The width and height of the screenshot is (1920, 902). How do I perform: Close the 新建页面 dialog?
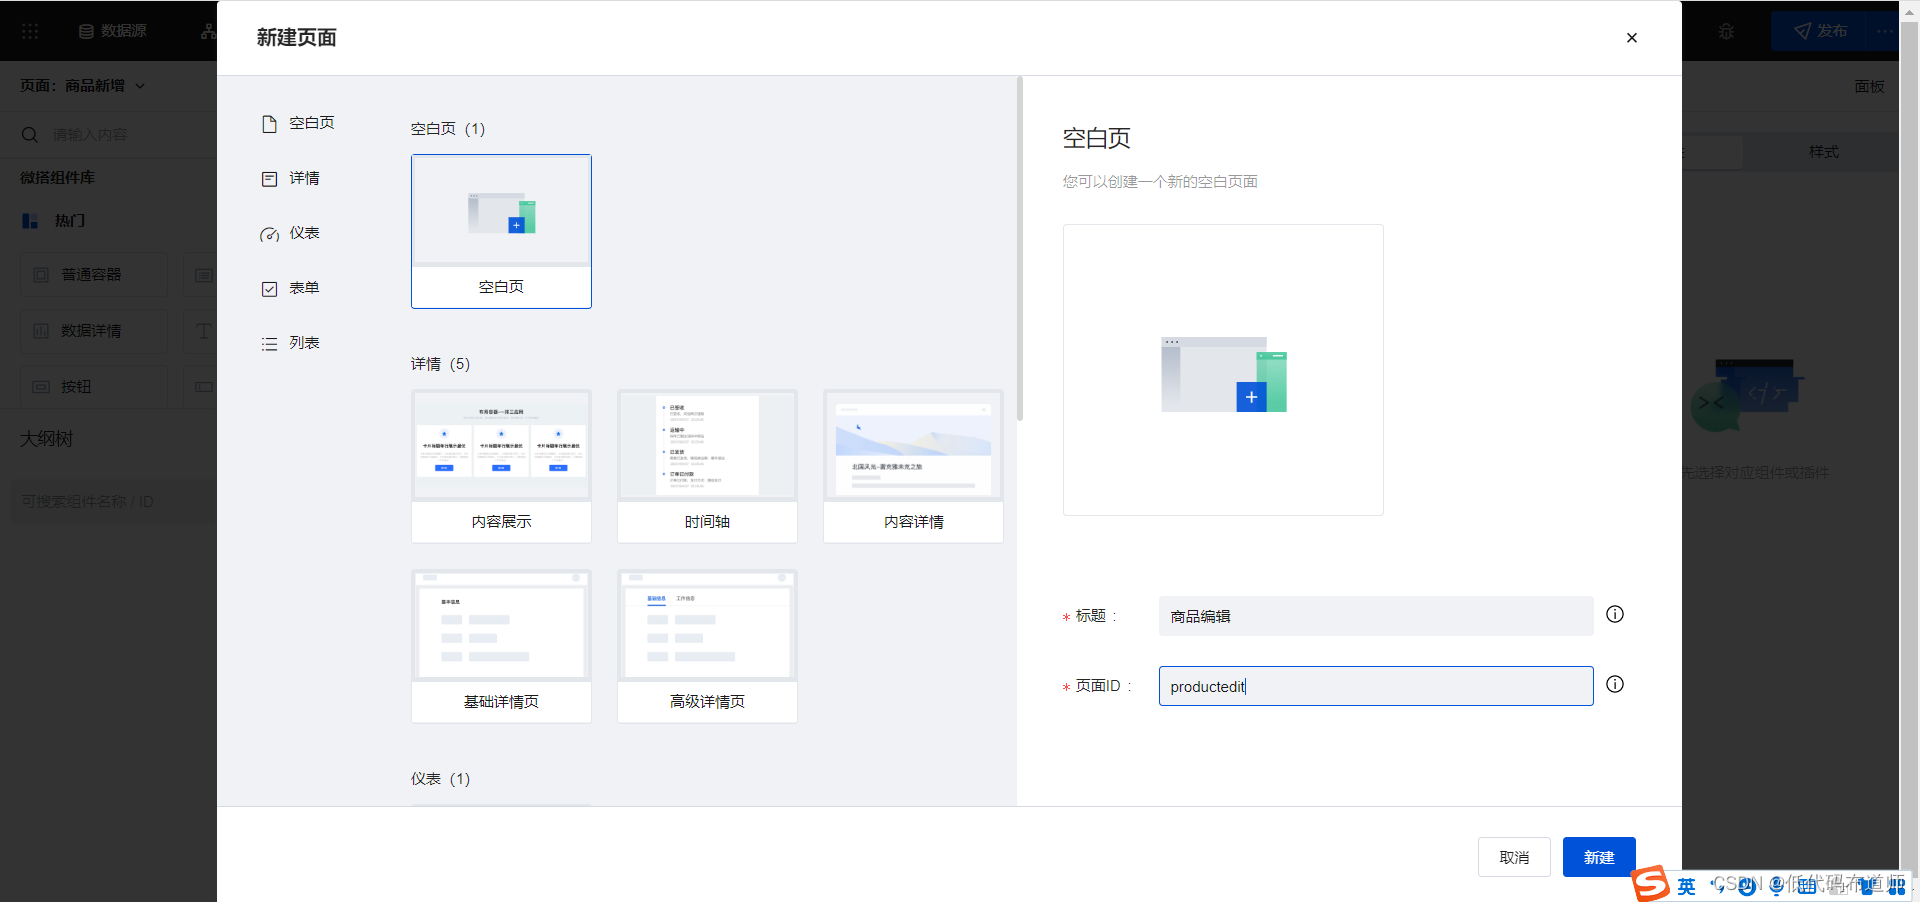(x=1632, y=38)
